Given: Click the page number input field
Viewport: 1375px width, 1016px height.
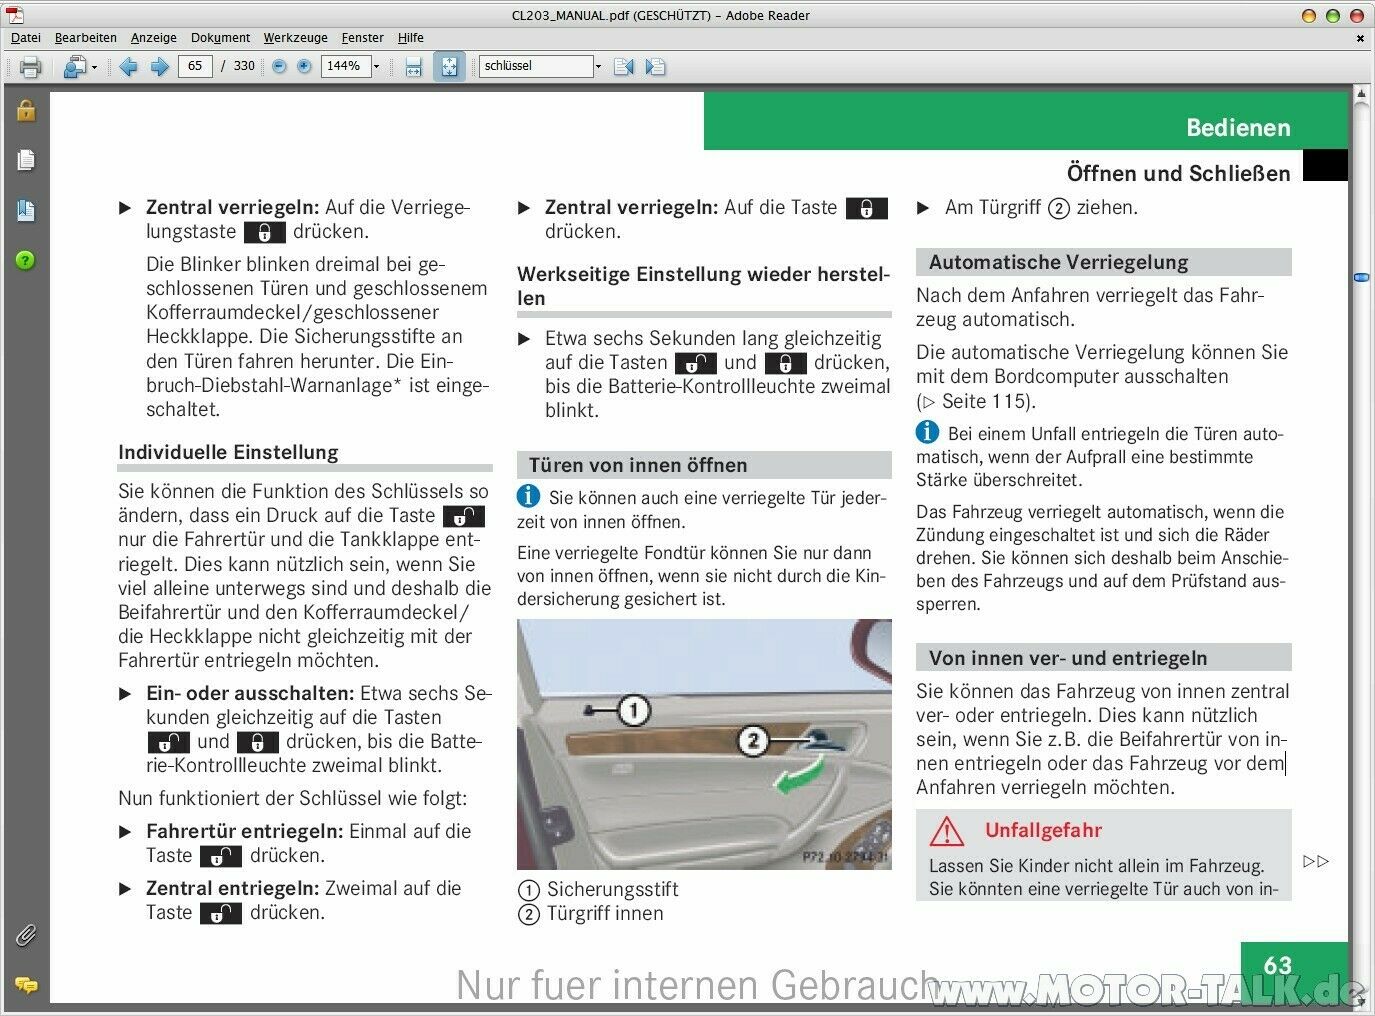Looking at the screenshot, I should [x=195, y=66].
